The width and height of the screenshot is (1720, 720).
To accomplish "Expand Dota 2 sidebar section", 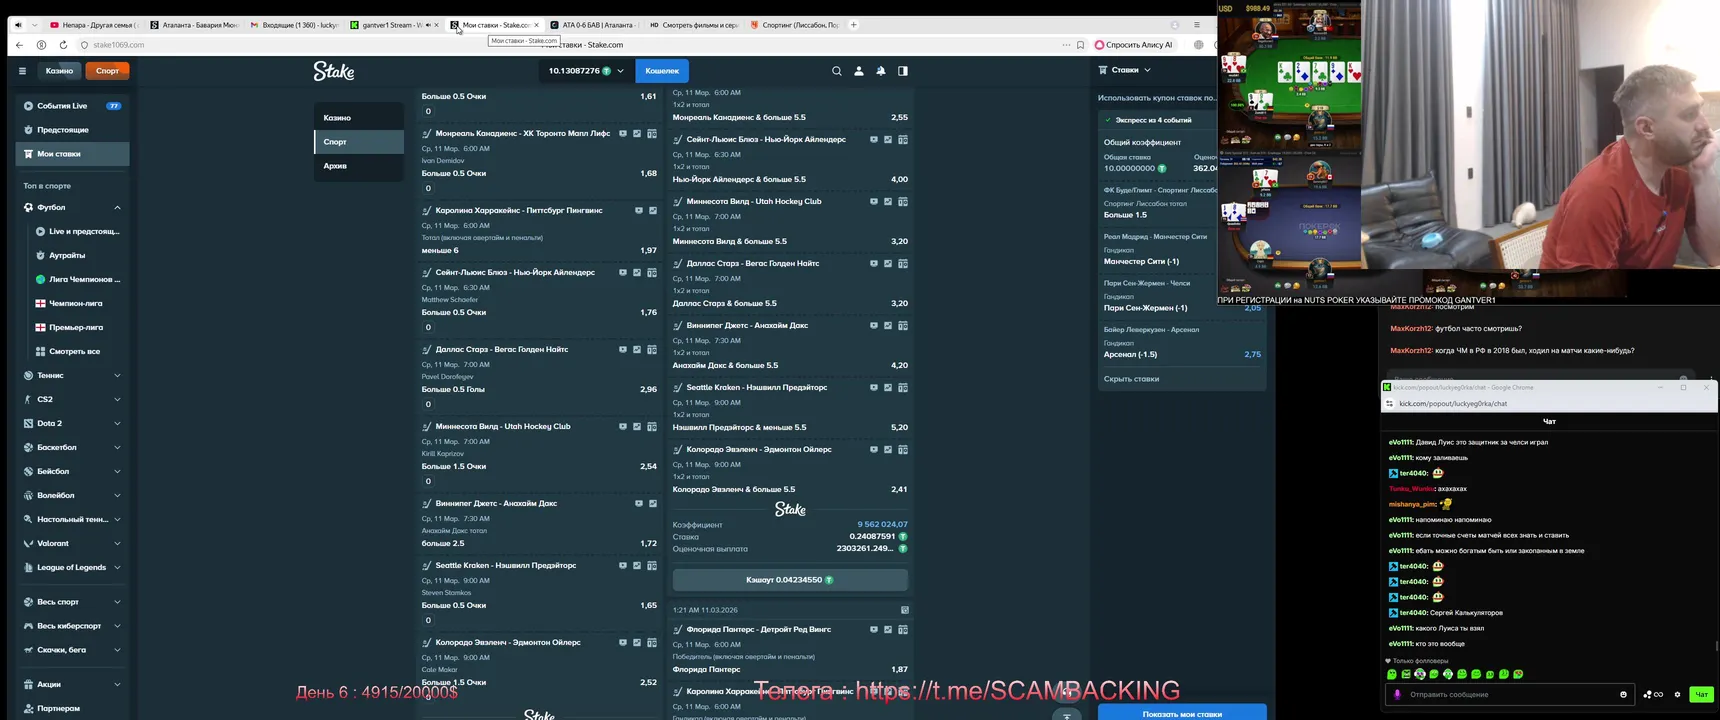I will click(x=117, y=423).
